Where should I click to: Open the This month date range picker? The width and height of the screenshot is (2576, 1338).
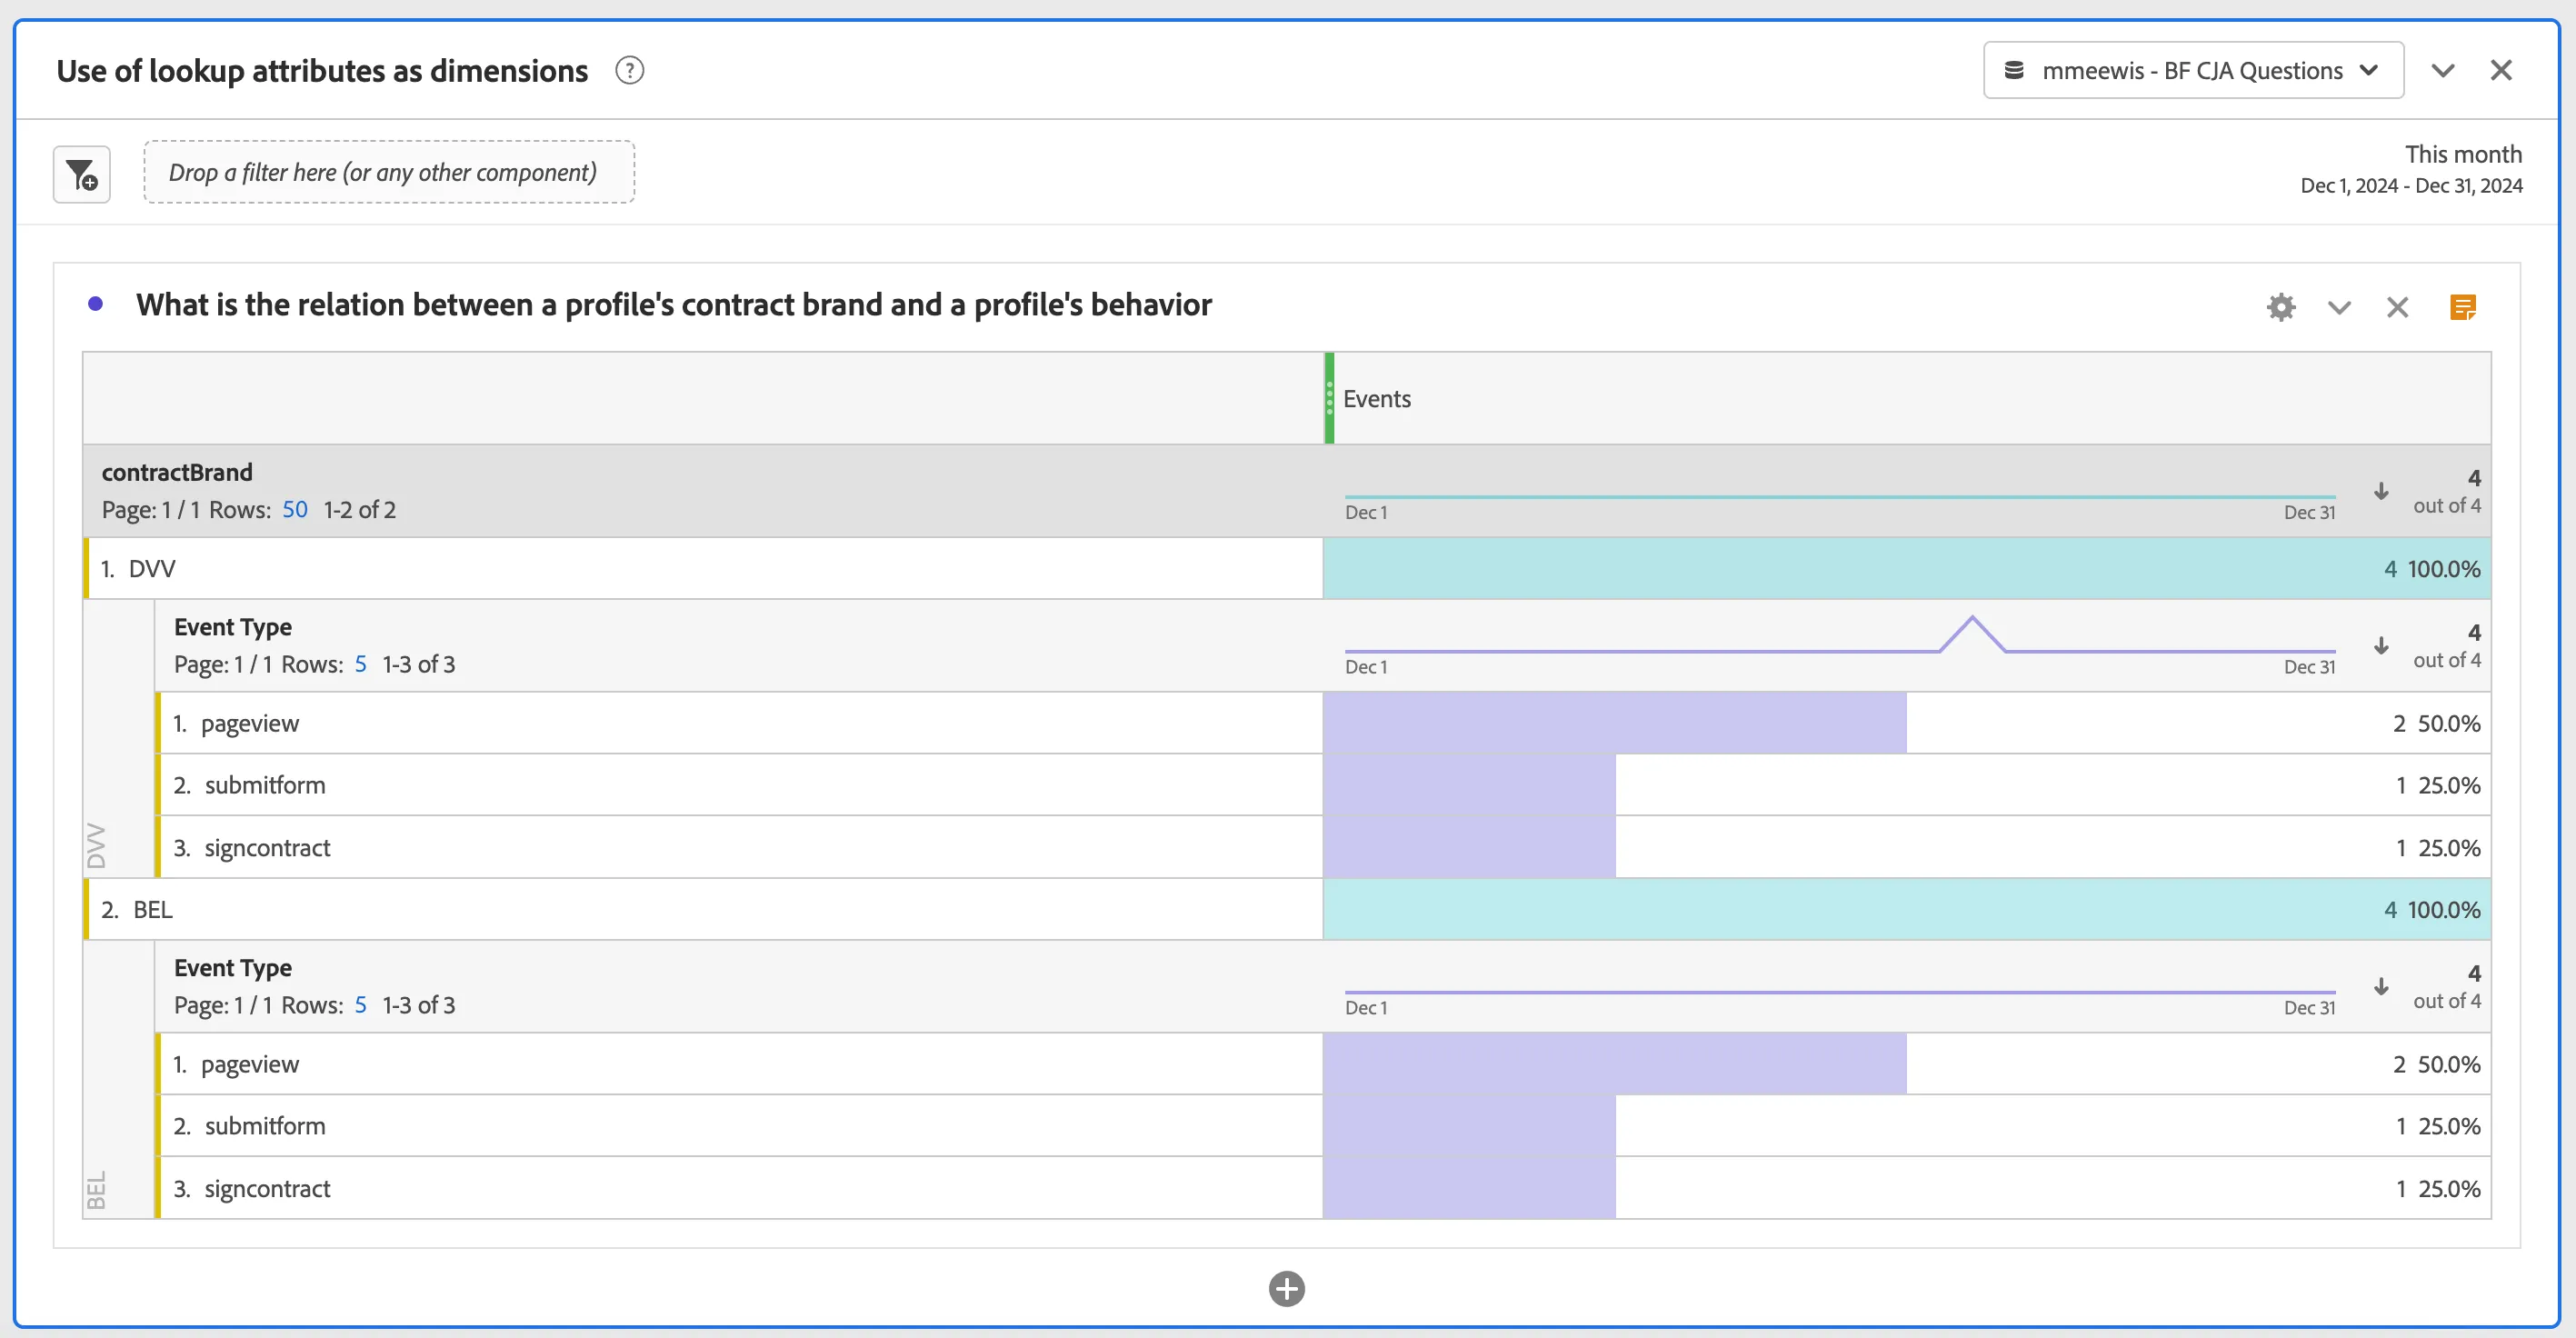(2411, 169)
